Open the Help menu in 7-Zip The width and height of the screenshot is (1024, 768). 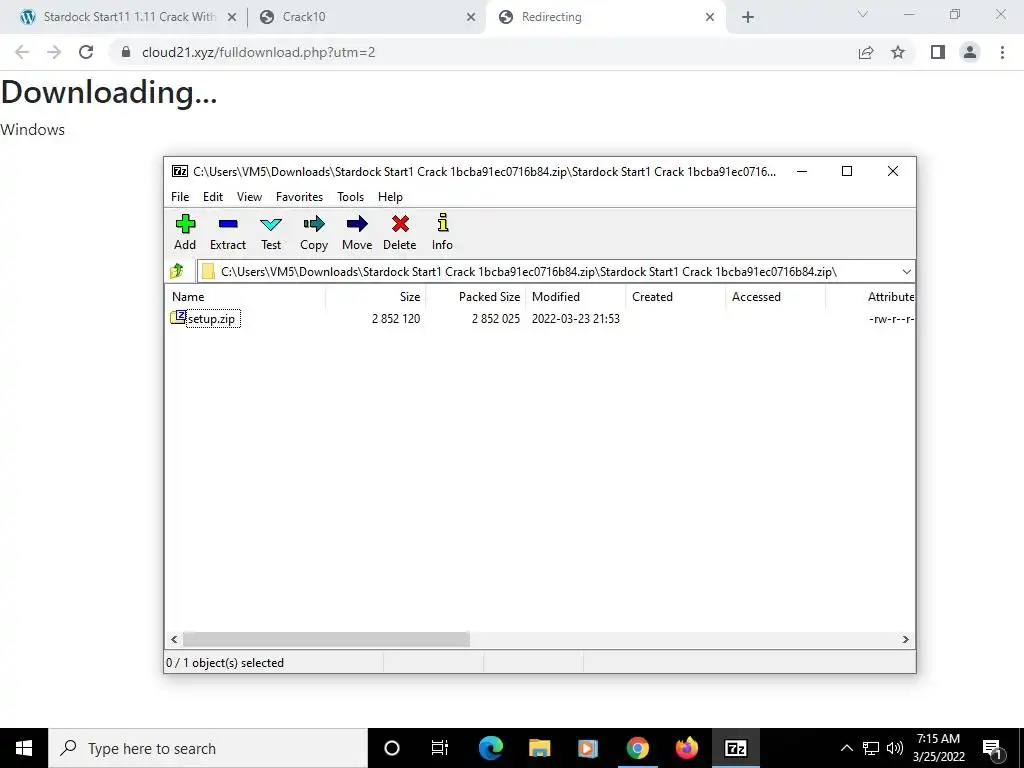391,197
